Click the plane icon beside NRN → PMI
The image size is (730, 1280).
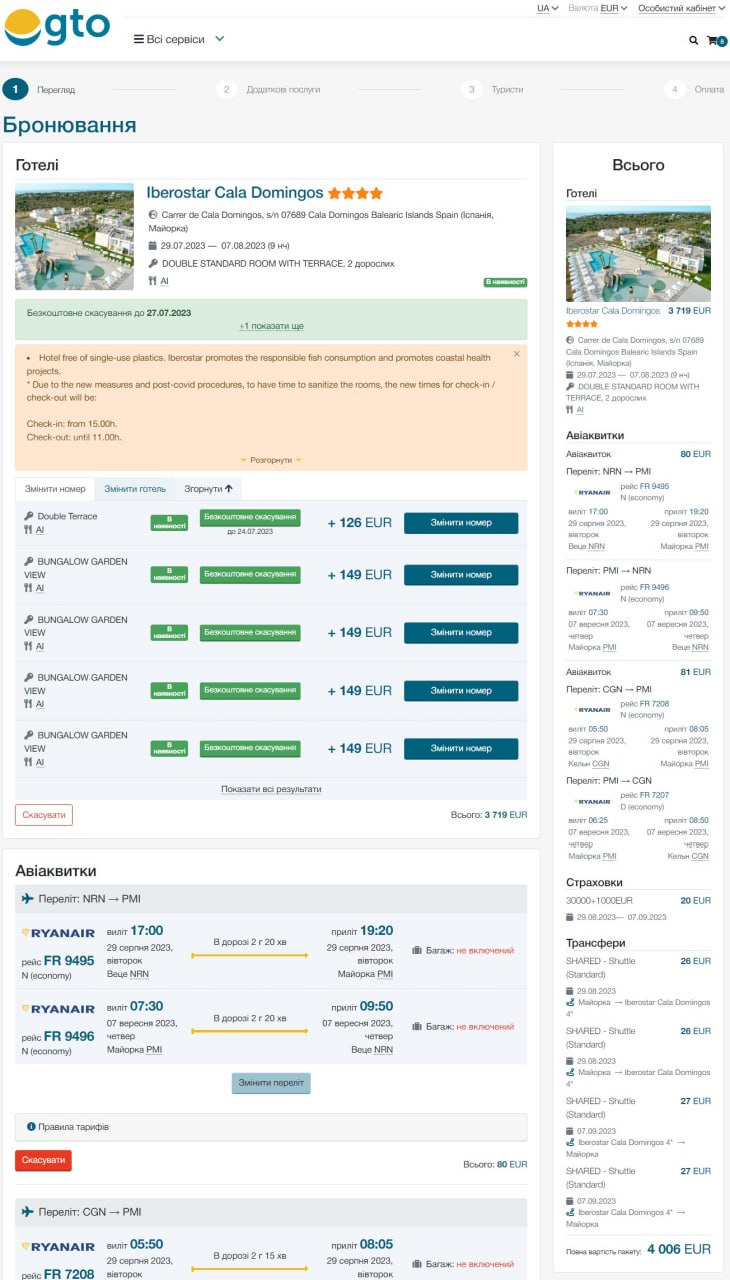click(28, 899)
